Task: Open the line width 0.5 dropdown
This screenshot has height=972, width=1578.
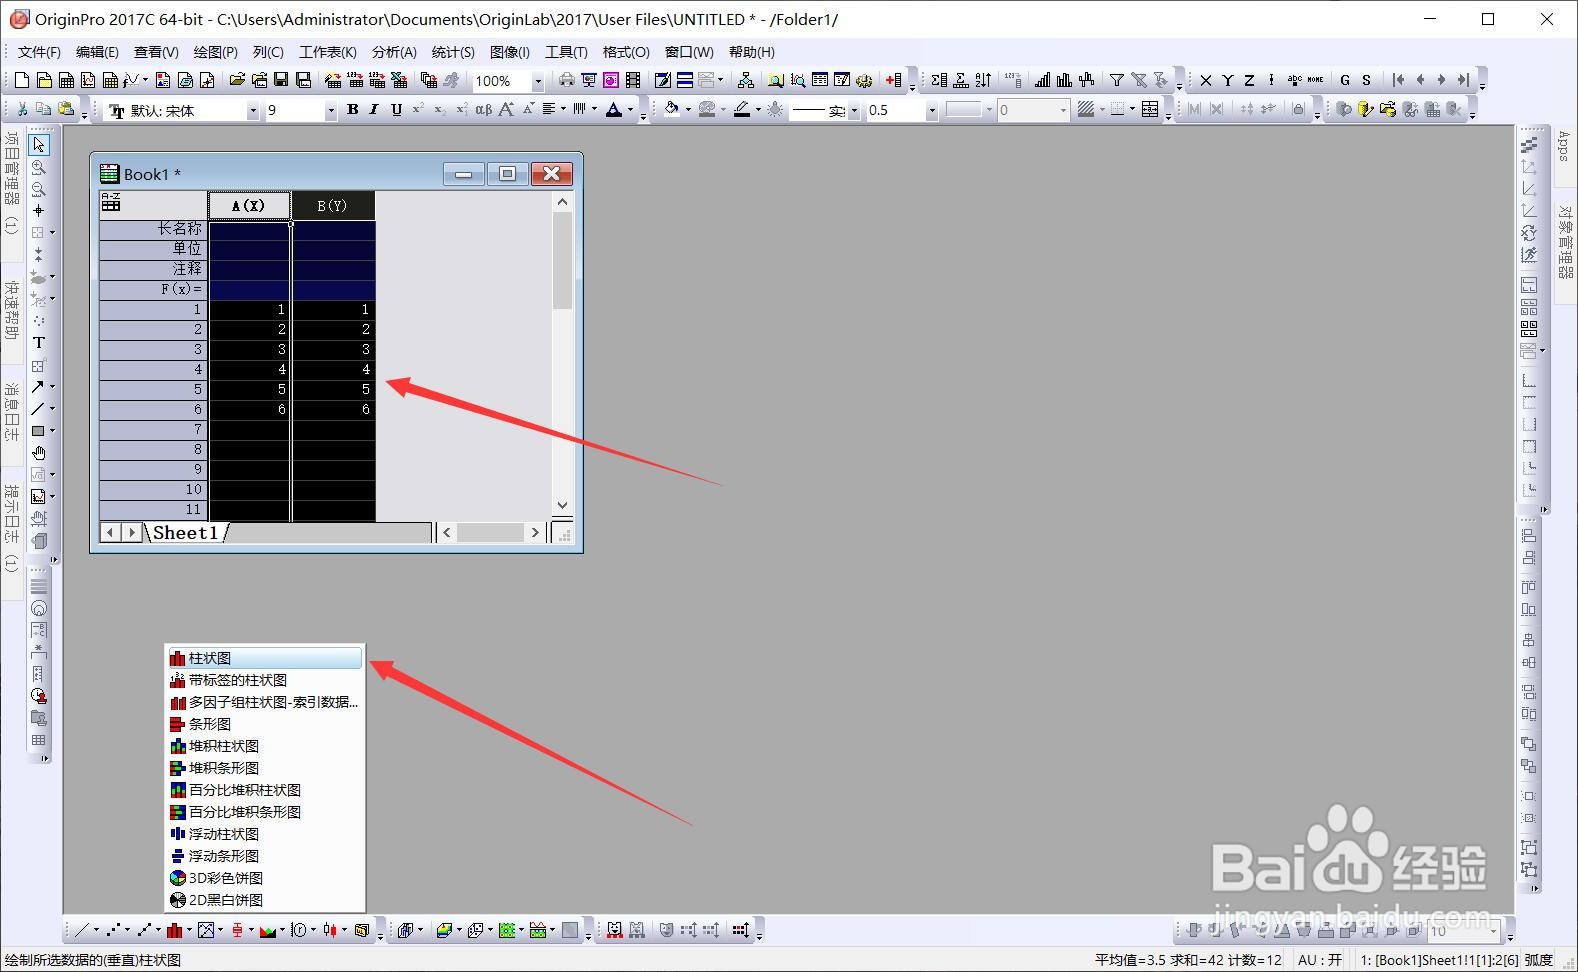Action: (932, 111)
